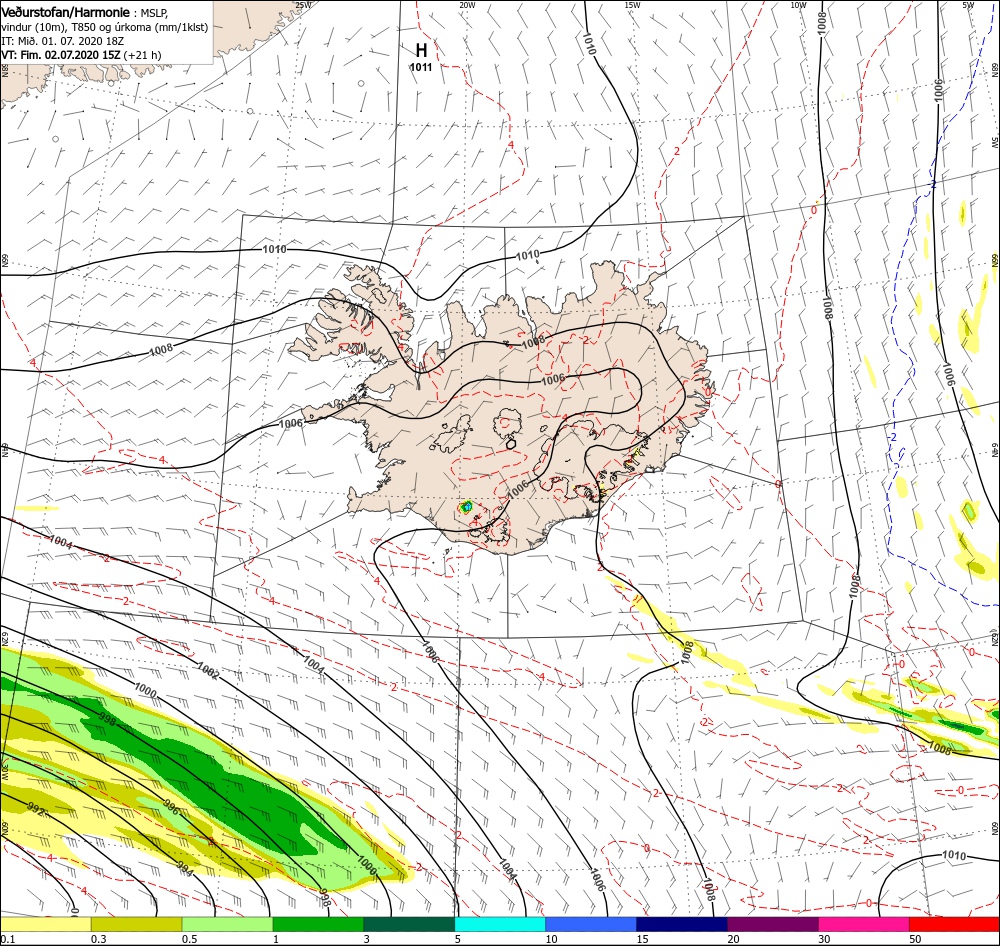Click the "Veðurstofan/Harmonie" title text
The image size is (1000, 946).
[x=66, y=13]
